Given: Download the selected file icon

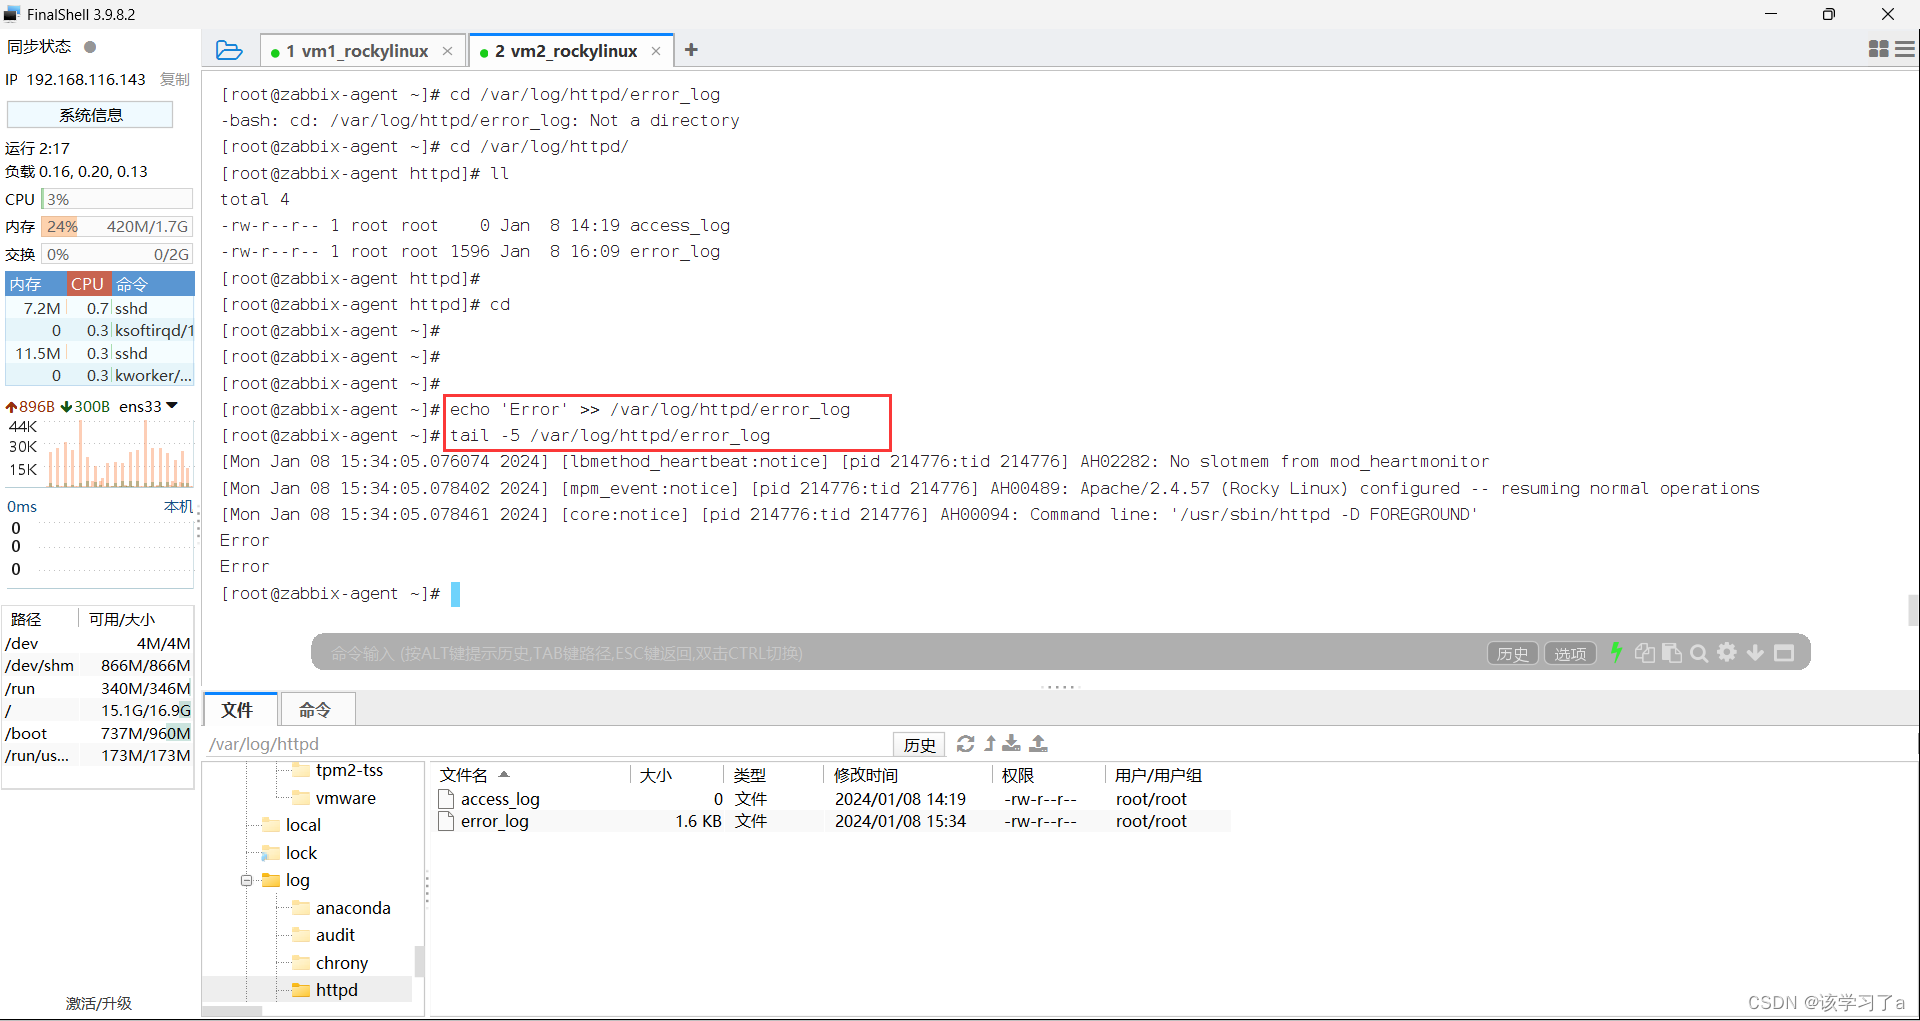Looking at the screenshot, I should click(1012, 743).
